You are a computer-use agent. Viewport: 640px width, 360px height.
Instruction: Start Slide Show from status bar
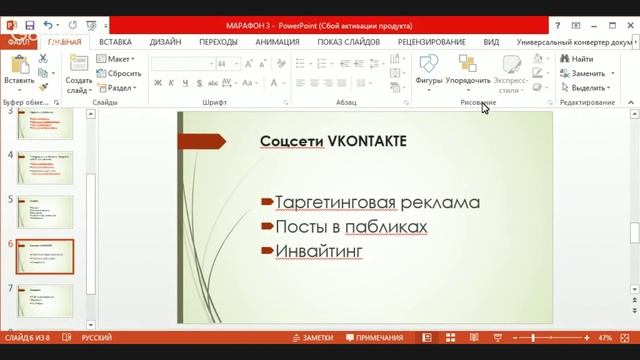coord(498,338)
